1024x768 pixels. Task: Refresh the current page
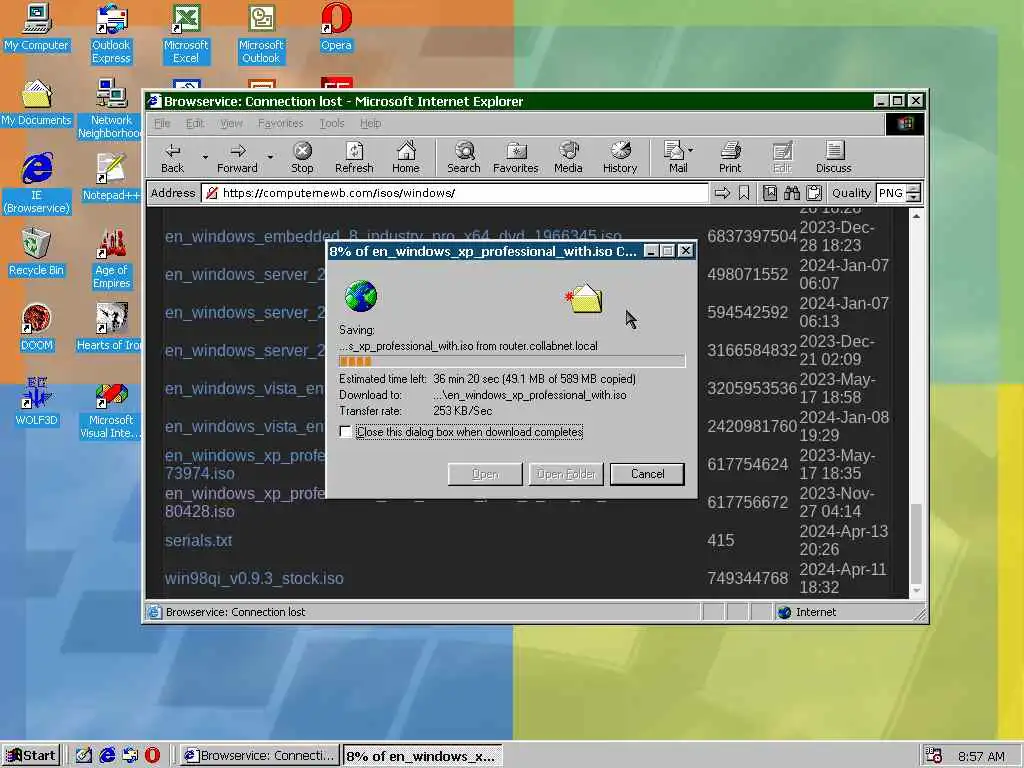tap(354, 157)
